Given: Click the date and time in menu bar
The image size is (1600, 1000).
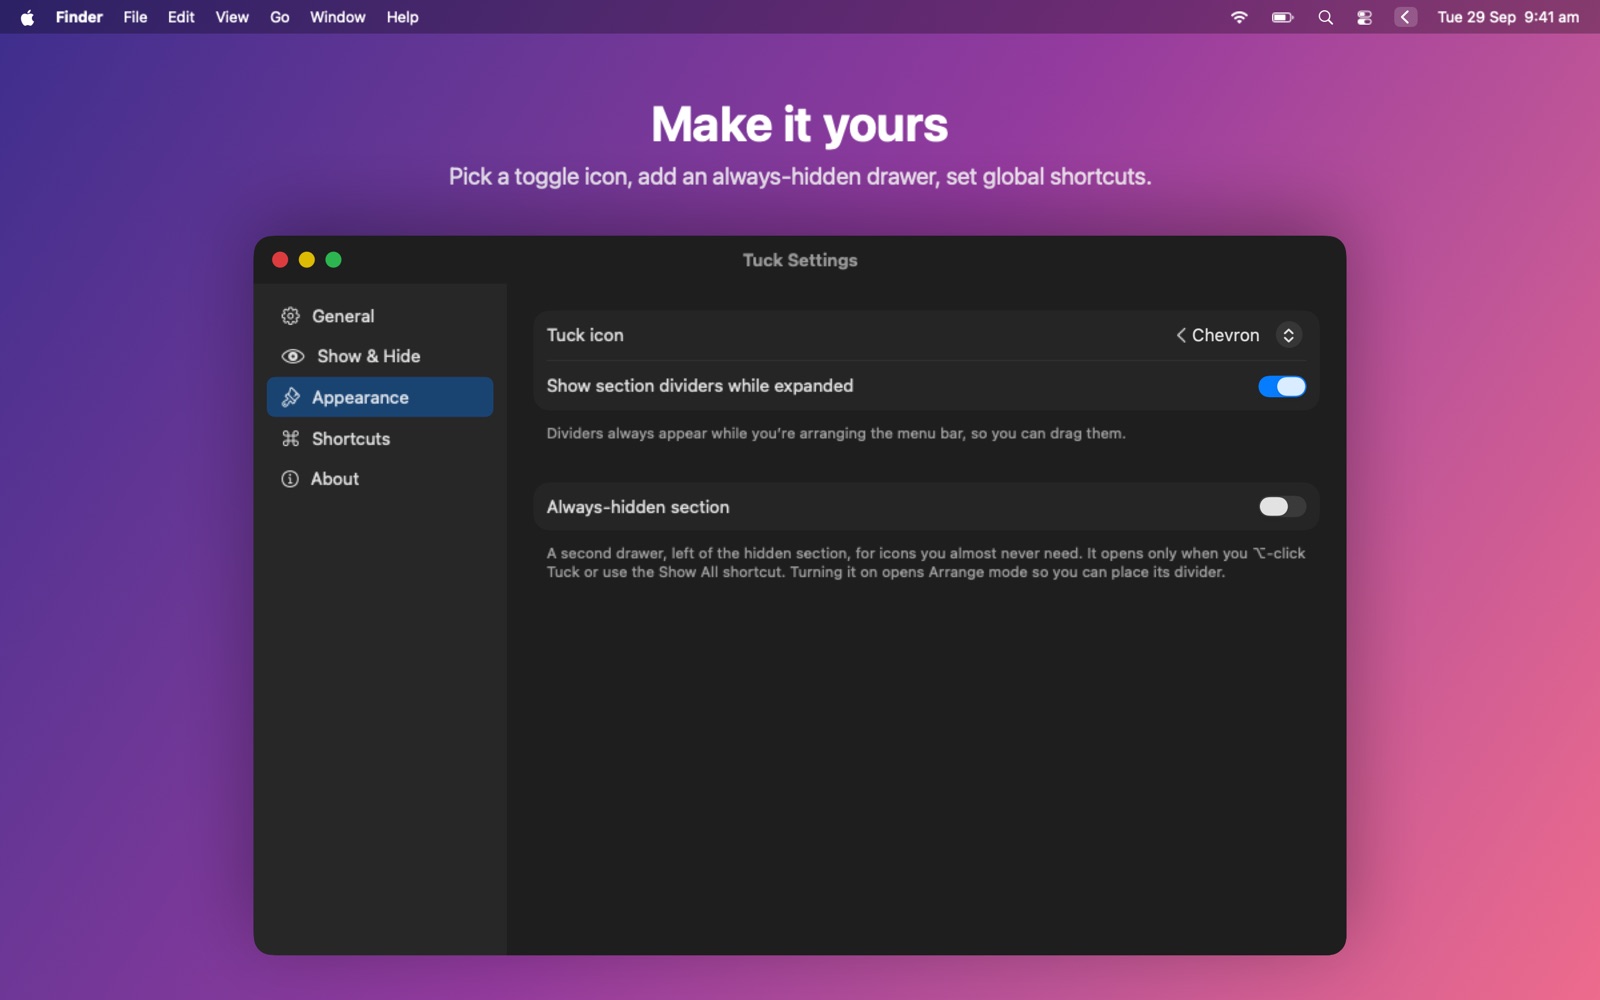Looking at the screenshot, I should (x=1508, y=17).
